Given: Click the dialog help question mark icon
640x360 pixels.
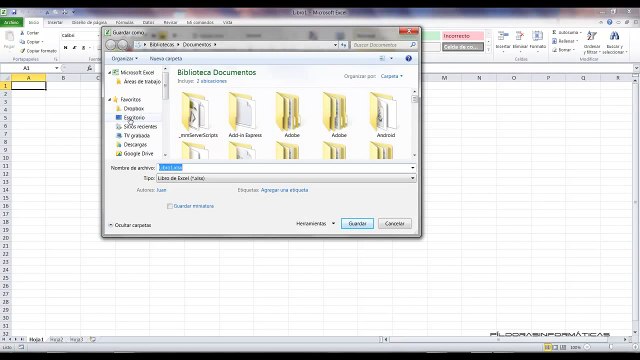Looking at the screenshot, I should click(409, 59).
